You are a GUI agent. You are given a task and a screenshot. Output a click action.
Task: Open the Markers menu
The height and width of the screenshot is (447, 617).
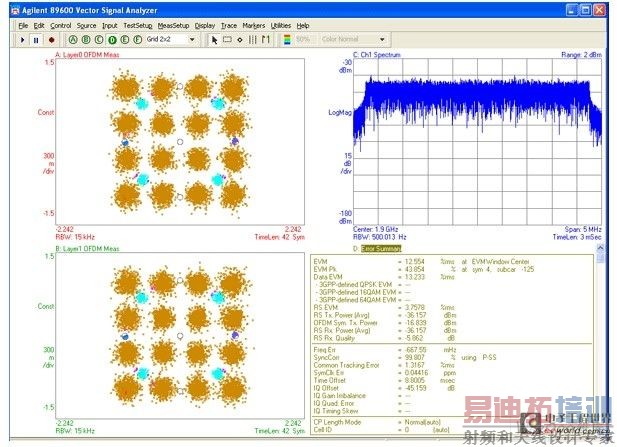253,26
